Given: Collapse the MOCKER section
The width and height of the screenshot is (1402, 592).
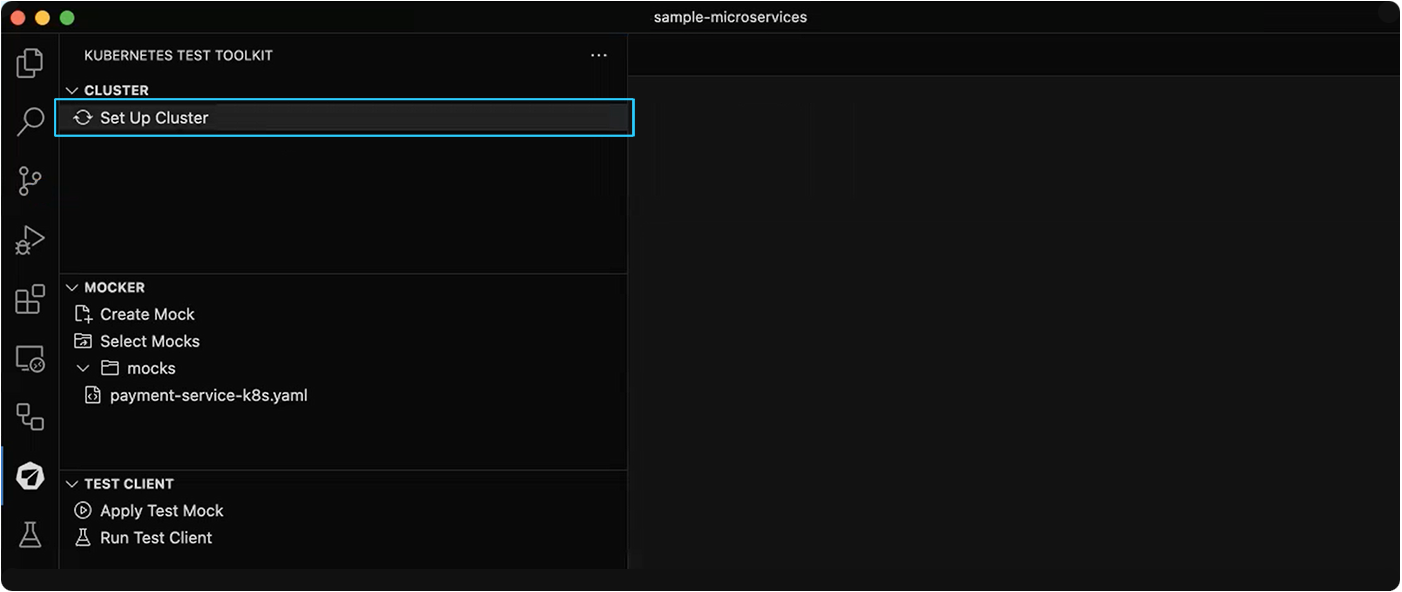Looking at the screenshot, I should pyautogui.click(x=71, y=287).
